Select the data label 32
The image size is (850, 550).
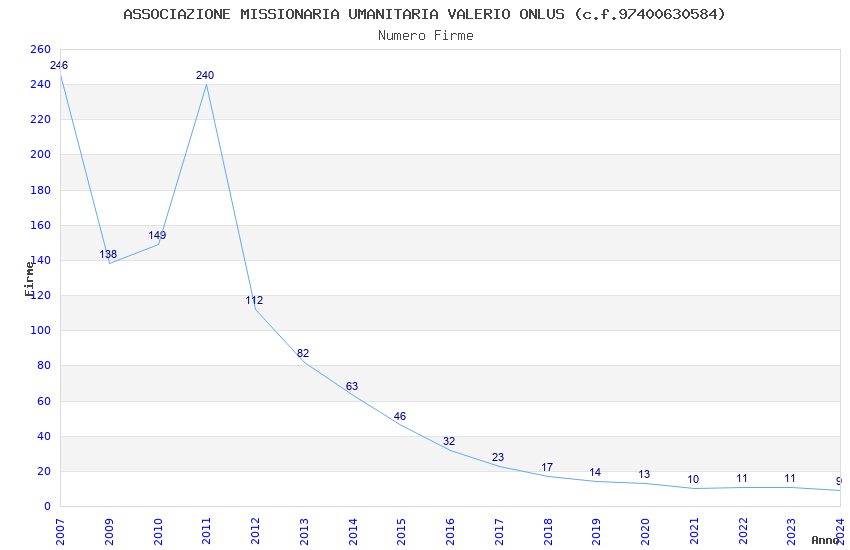click(449, 441)
